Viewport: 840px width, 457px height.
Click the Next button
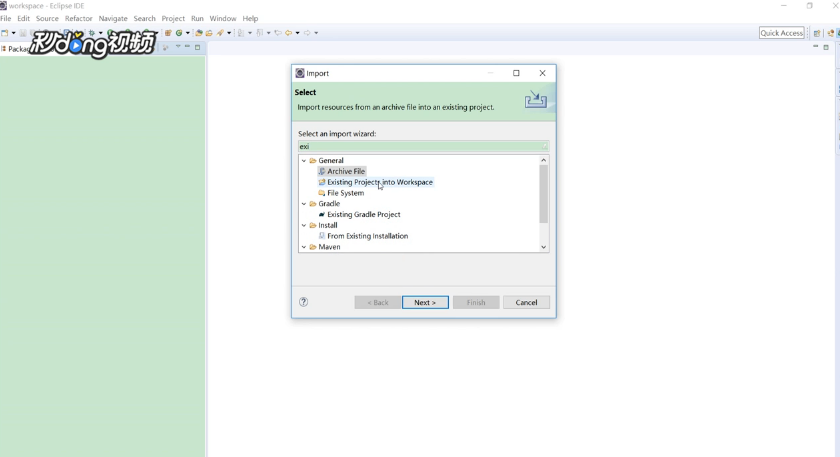[x=425, y=303]
